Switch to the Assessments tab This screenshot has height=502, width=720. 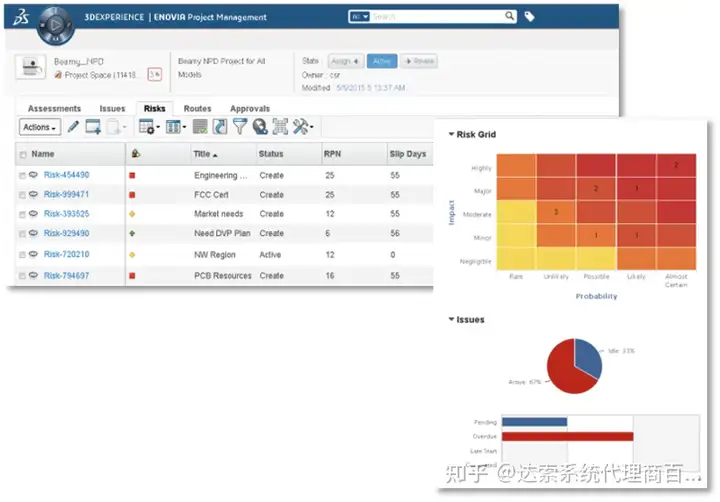coord(54,109)
